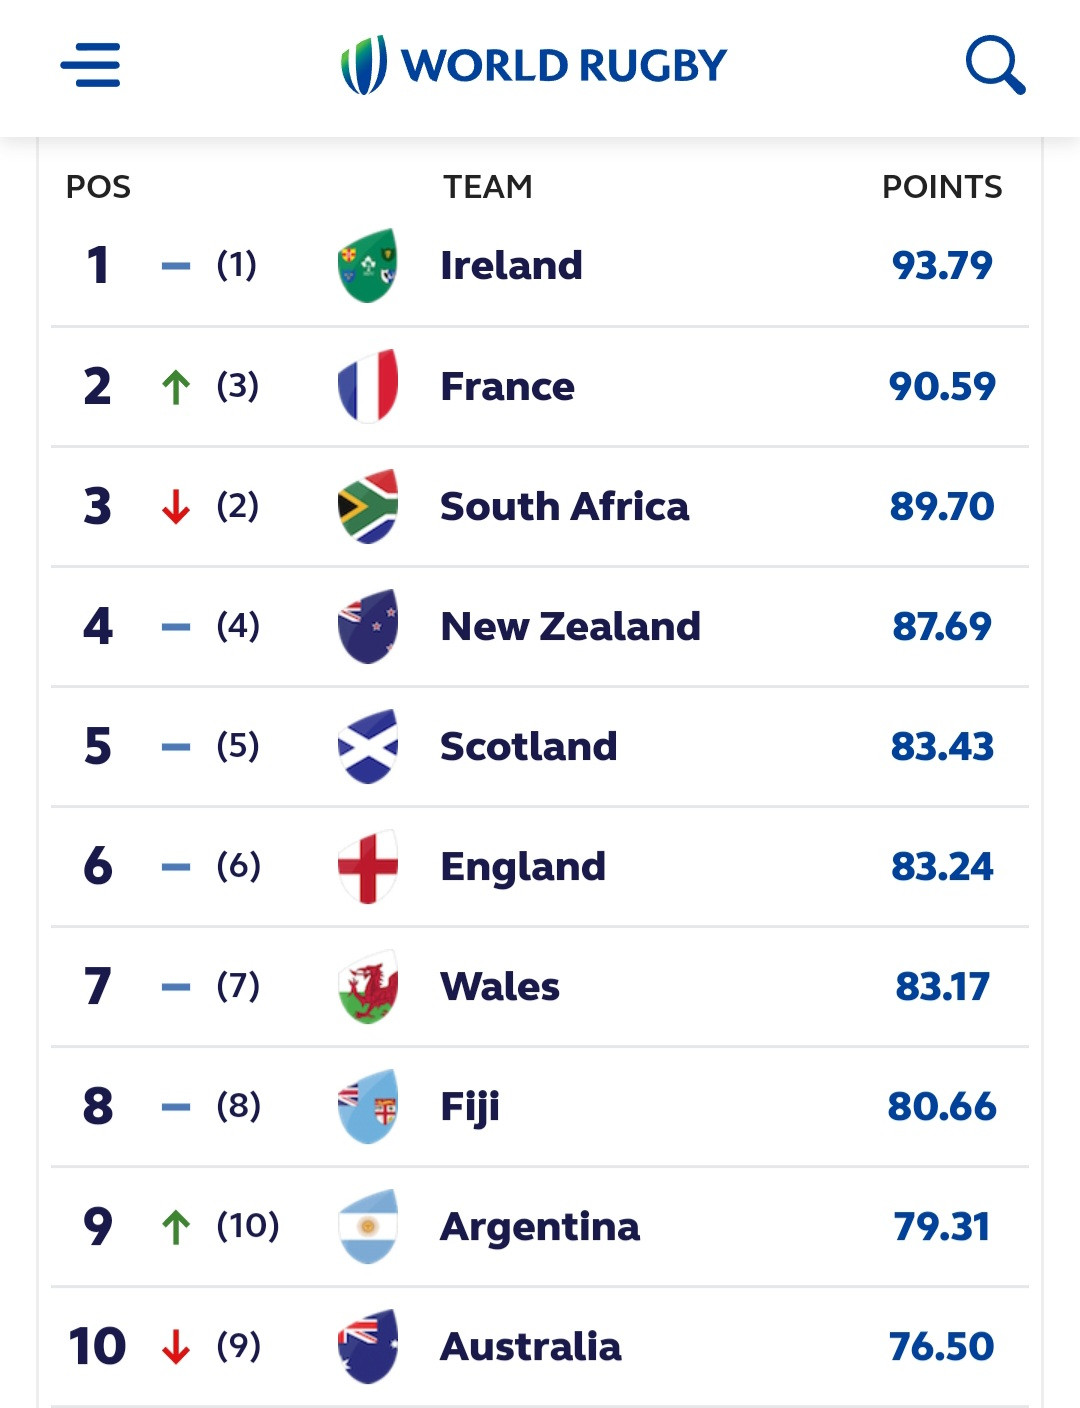Select the Wales dragon flag icon
This screenshot has height=1408, width=1080.
[x=368, y=986]
